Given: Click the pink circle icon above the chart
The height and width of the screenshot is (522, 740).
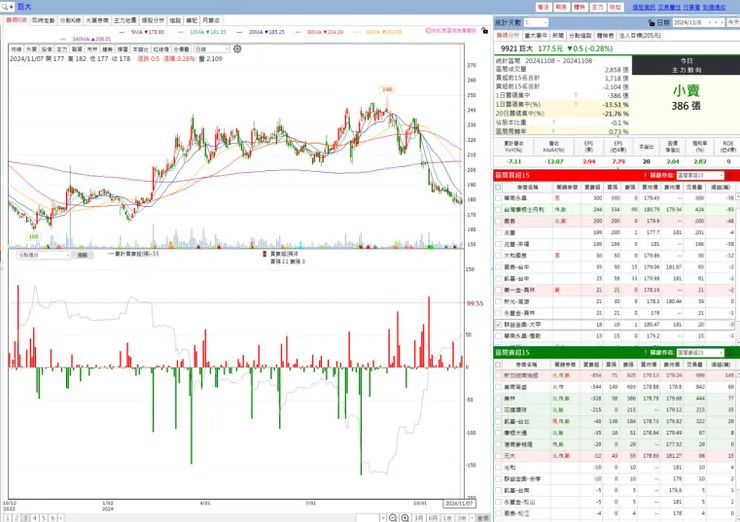Looking at the screenshot, I should coord(429,31).
